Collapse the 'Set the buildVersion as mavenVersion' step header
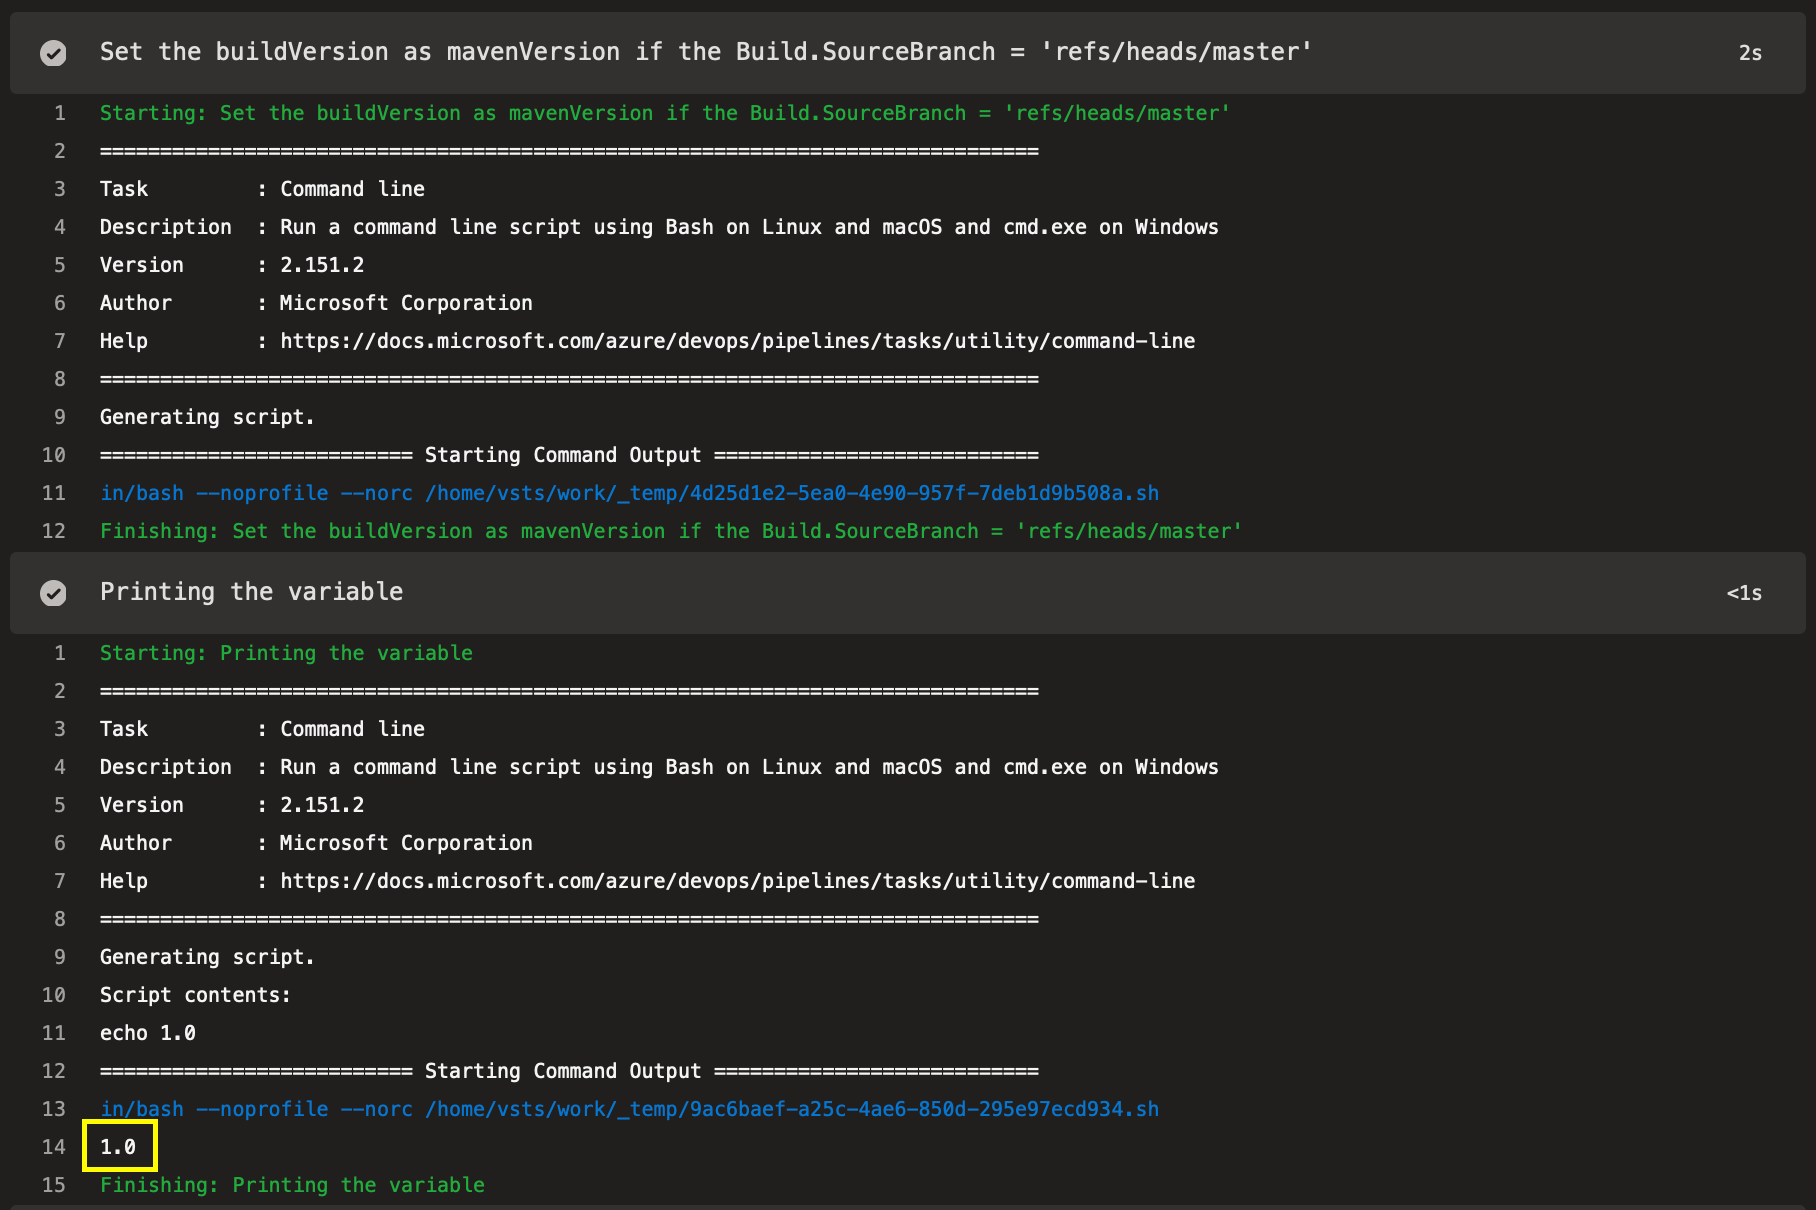Screen dimensions: 1816x1210 (908, 53)
